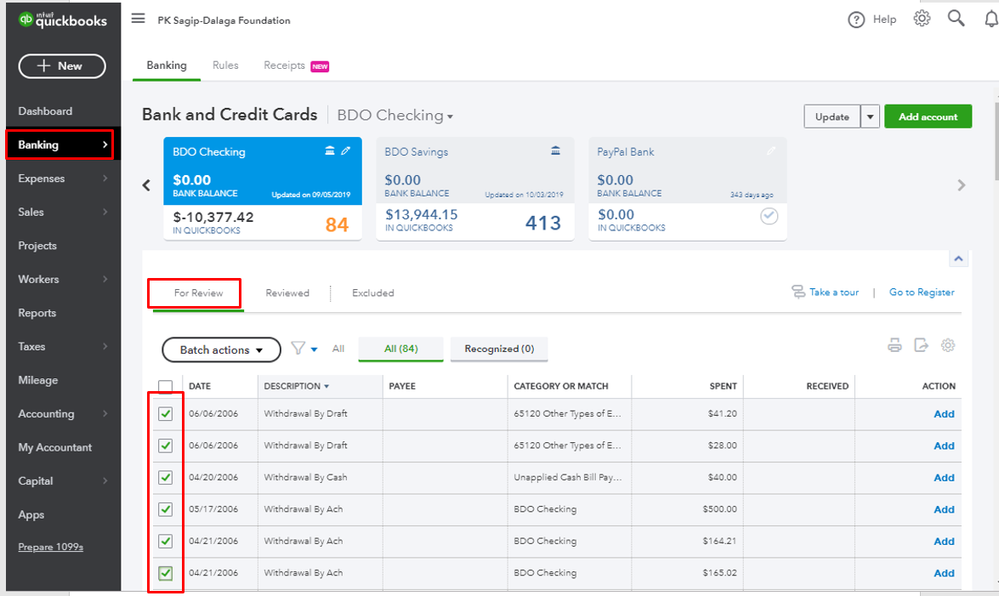Click the Add account button
Screen dimensions: 999x596
928,117
